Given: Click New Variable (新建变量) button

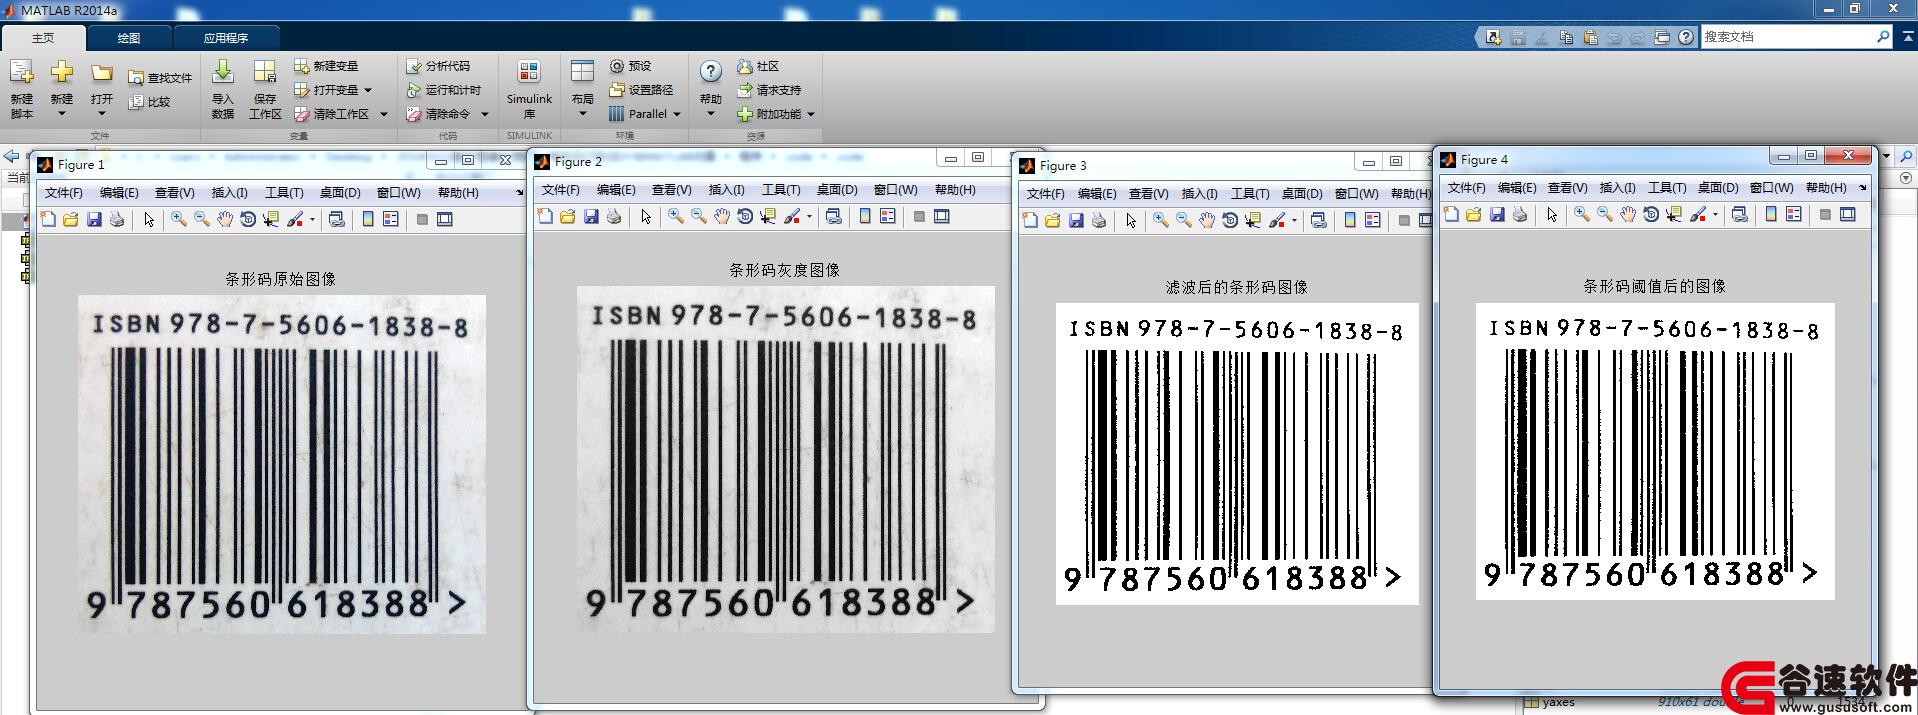Looking at the screenshot, I should [x=326, y=66].
